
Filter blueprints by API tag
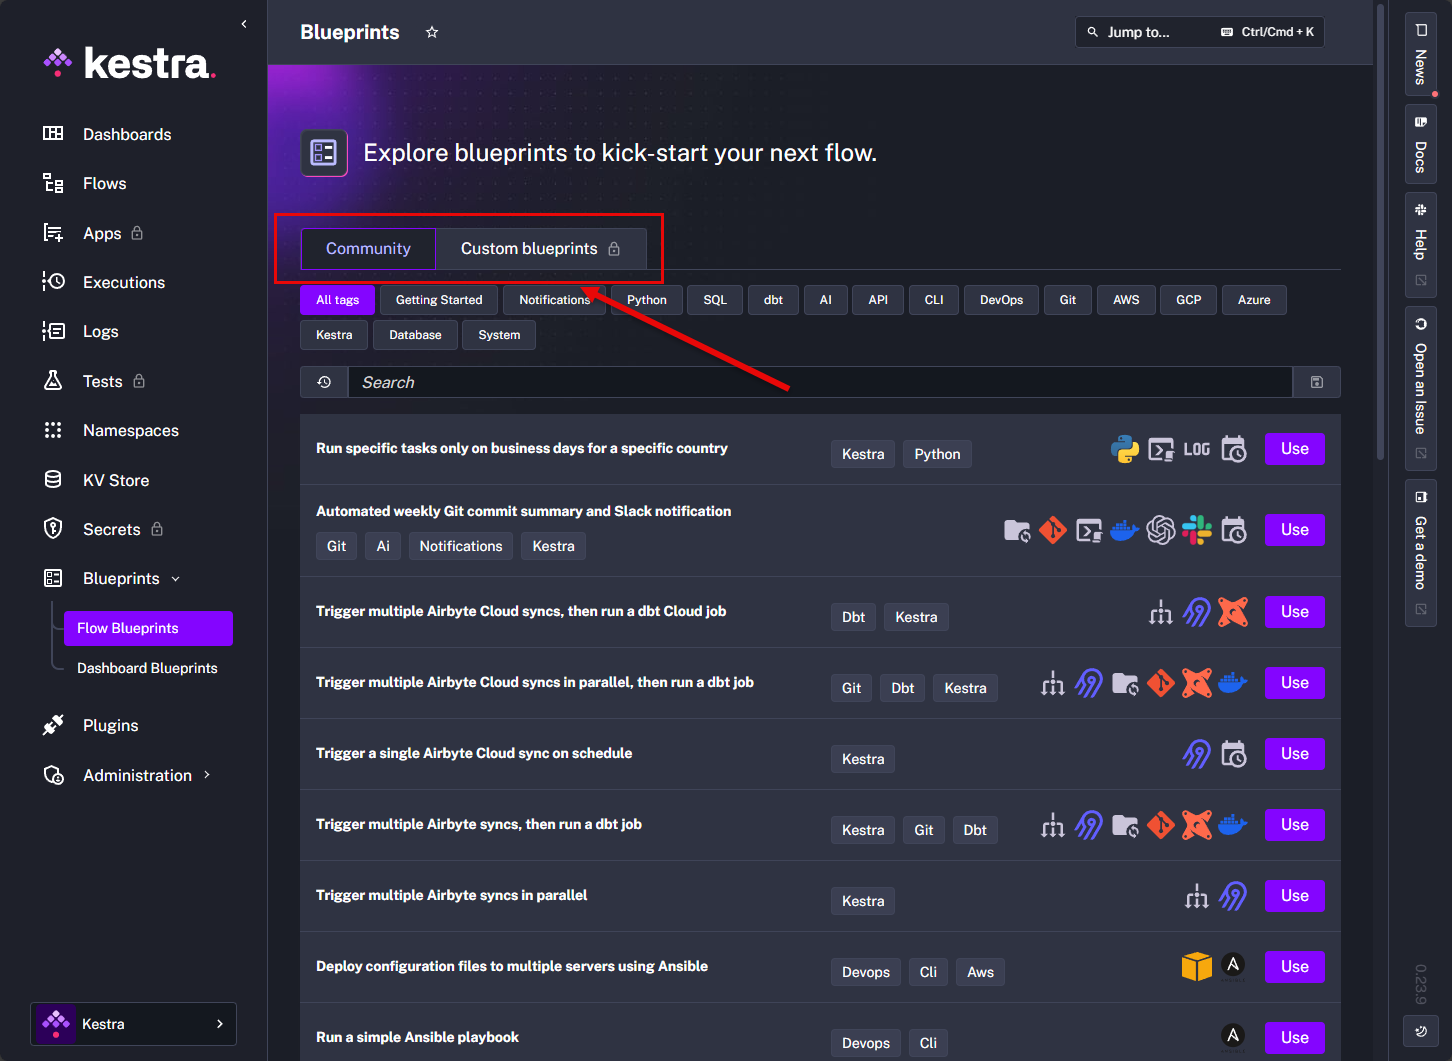tap(878, 300)
